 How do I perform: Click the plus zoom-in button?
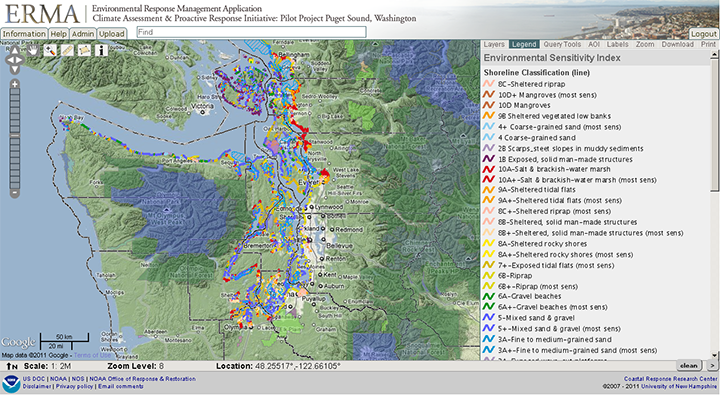(x=15, y=84)
